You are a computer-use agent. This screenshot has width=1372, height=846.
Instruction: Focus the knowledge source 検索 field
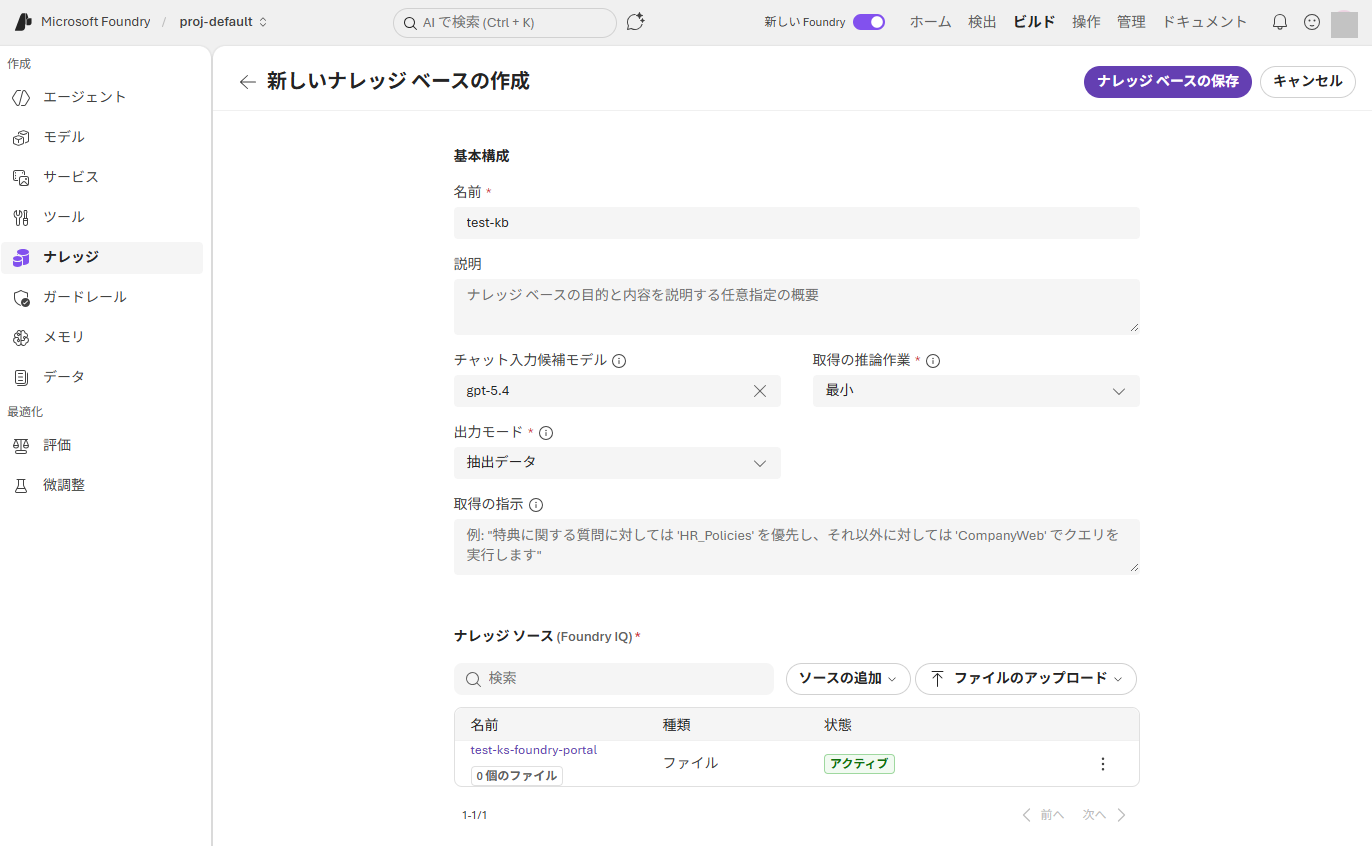point(614,679)
